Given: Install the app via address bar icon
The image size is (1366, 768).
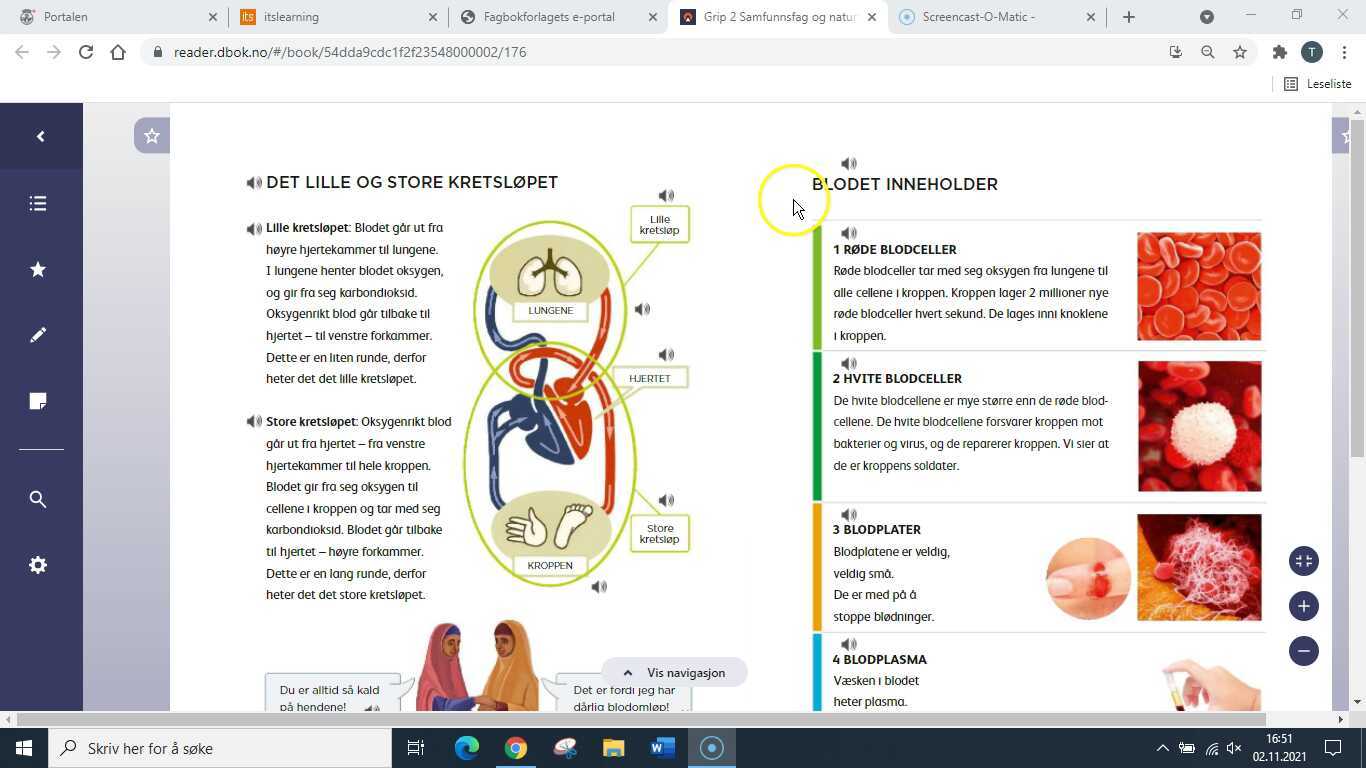Looking at the screenshot, I should pos(1176,52).
